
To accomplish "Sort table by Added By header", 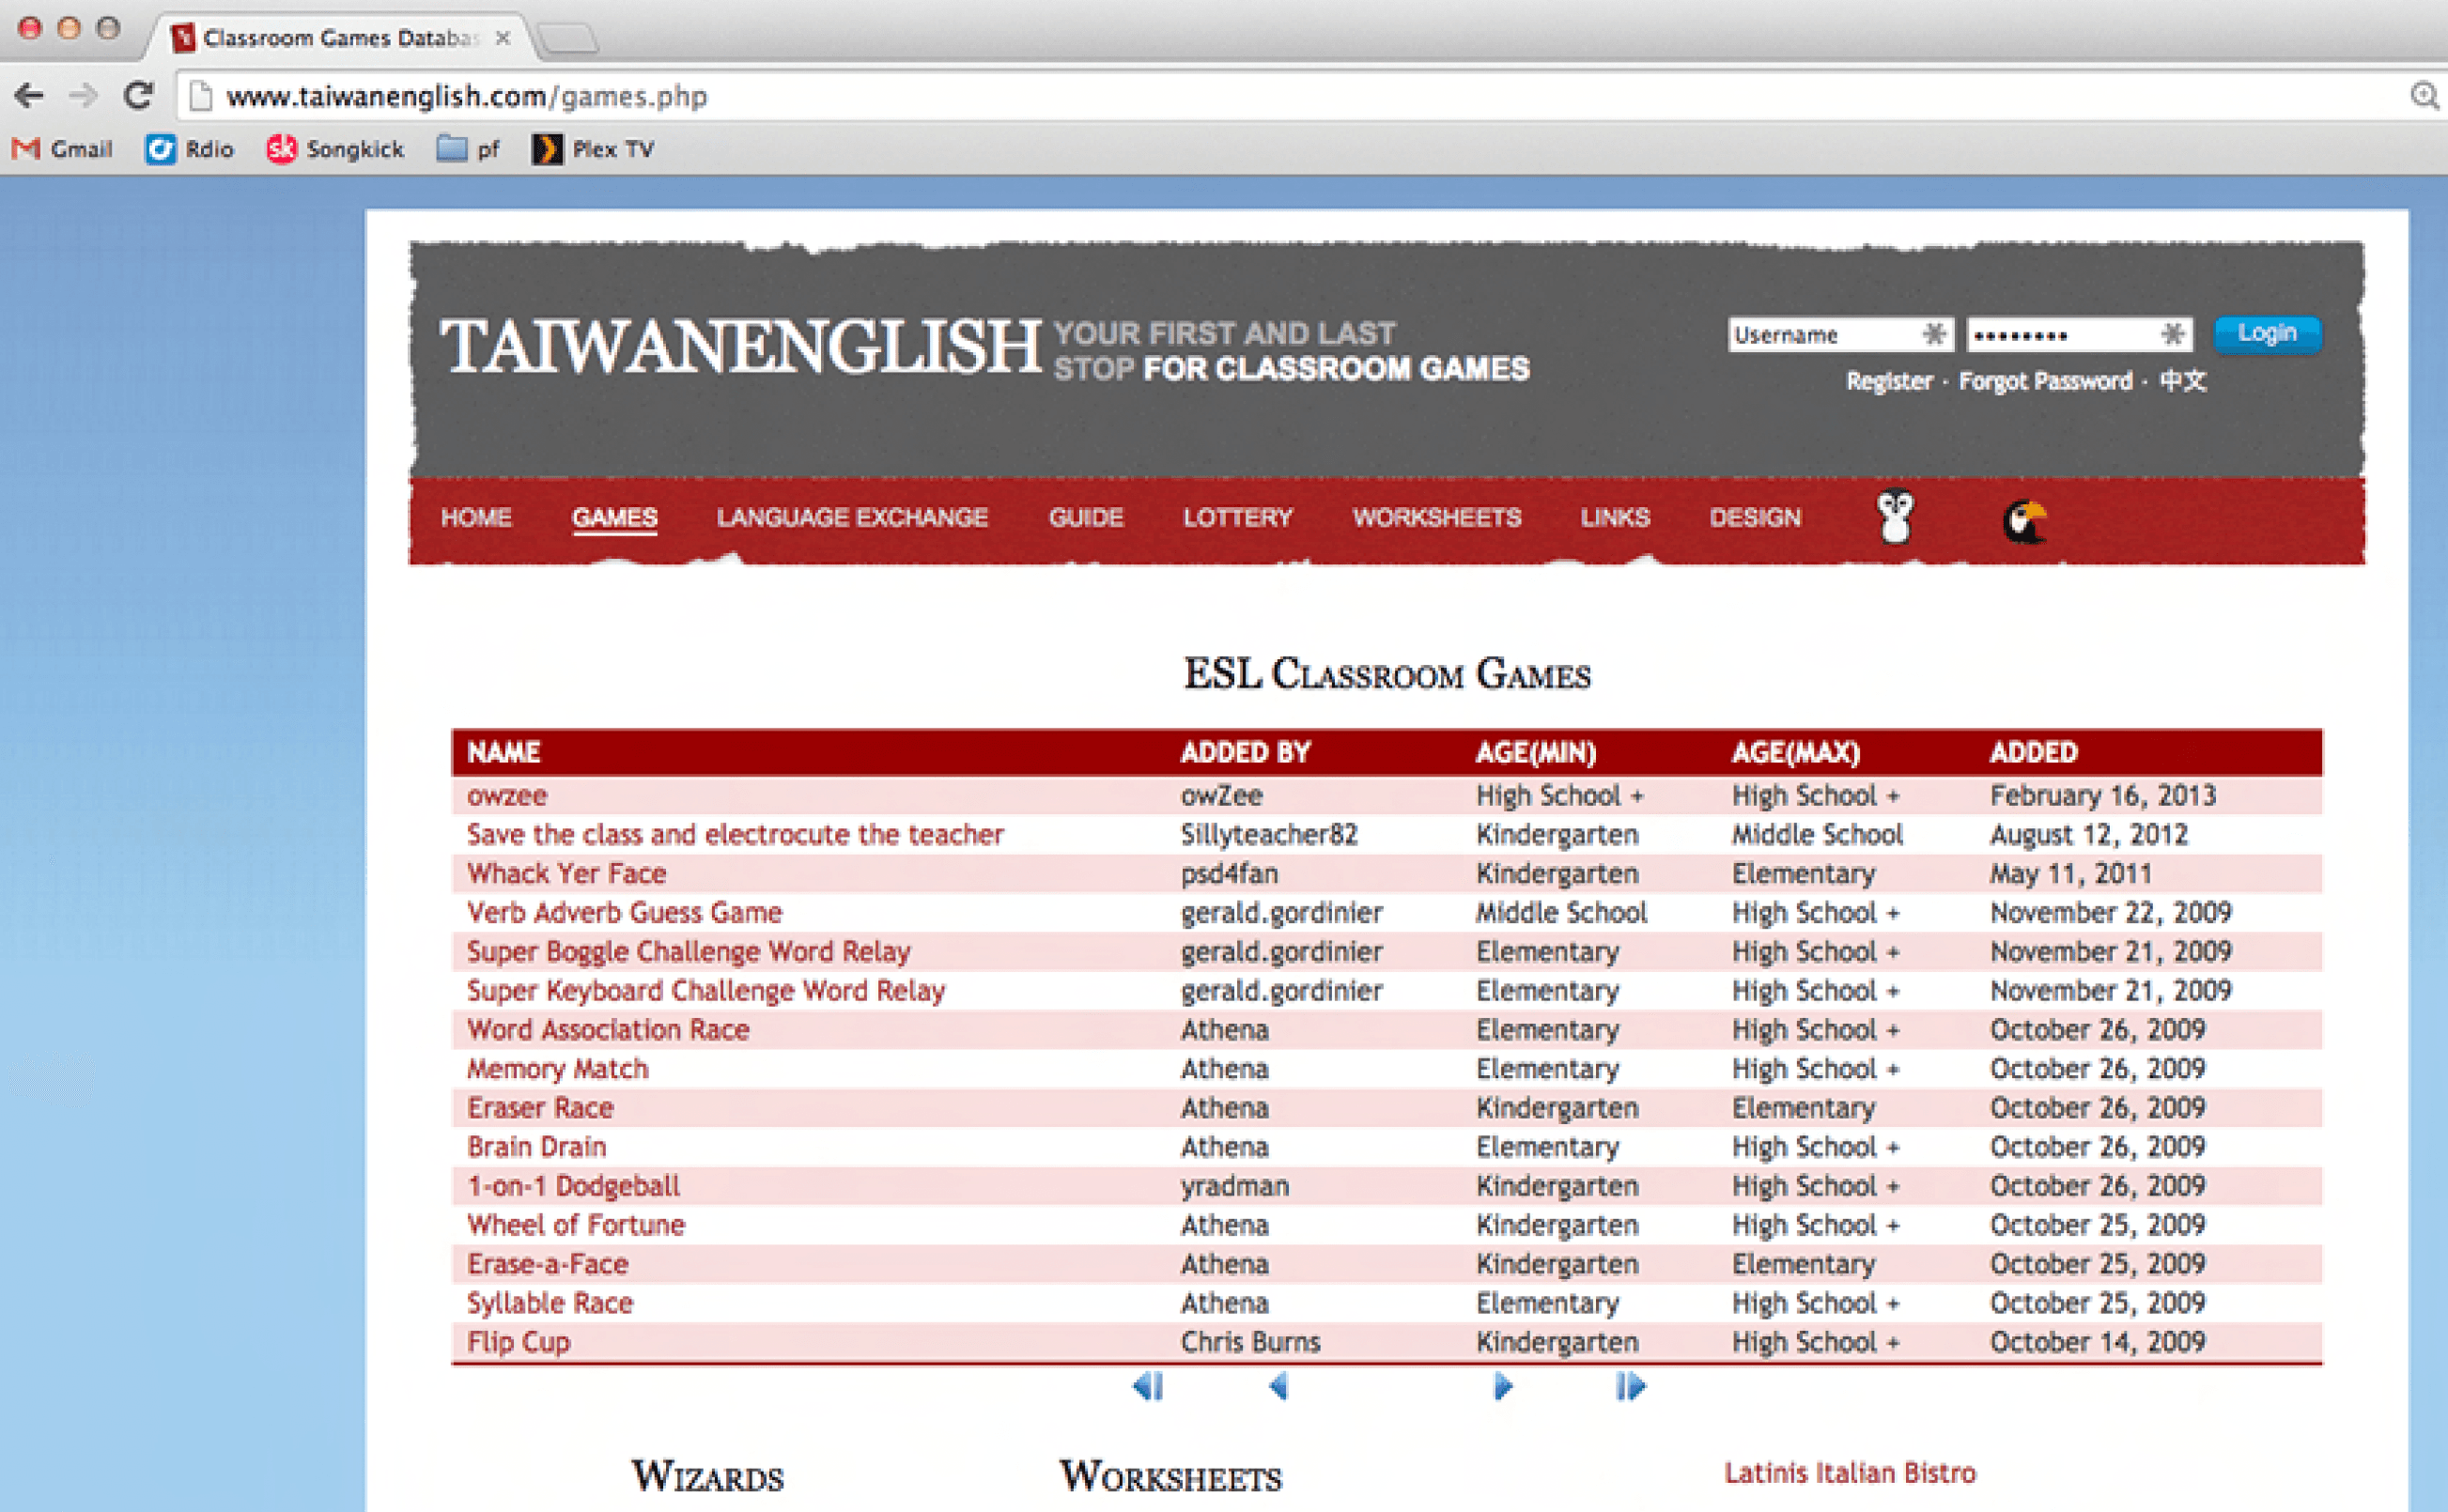I will click(x=1245, y=753).
